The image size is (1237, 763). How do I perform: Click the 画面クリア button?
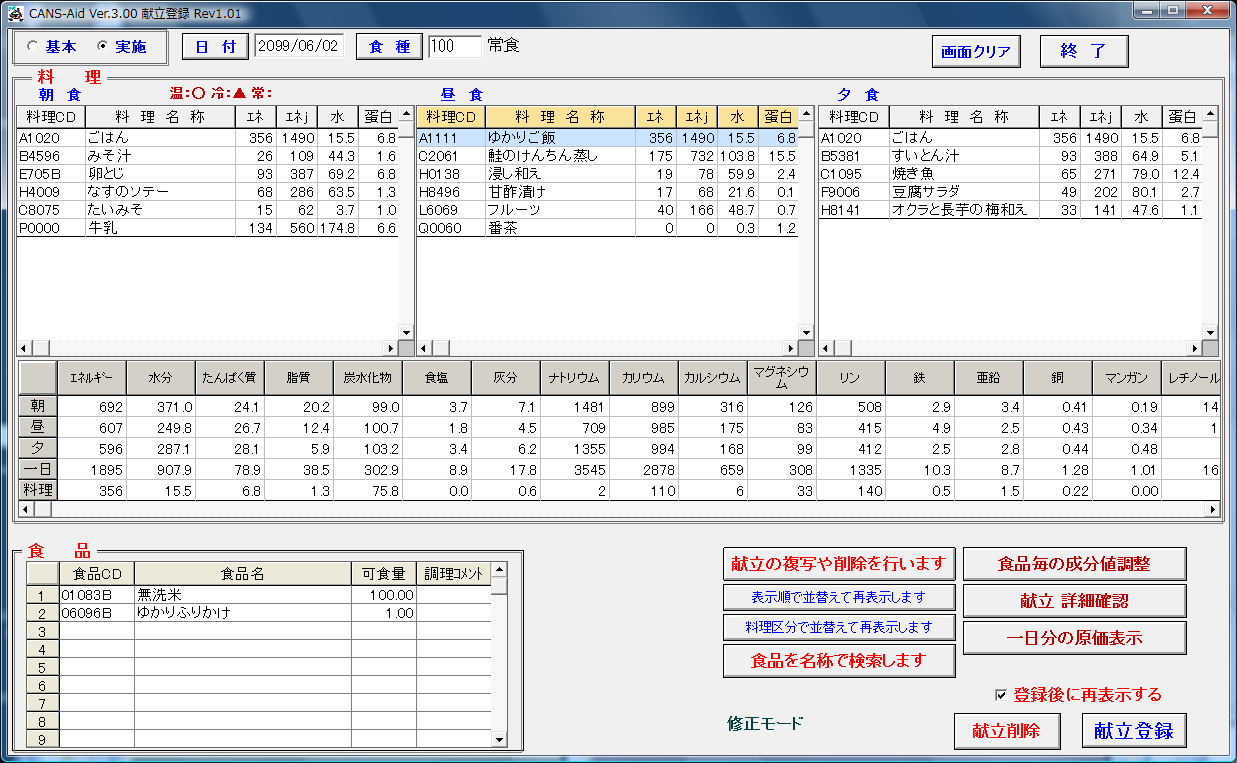click(976, 52)
